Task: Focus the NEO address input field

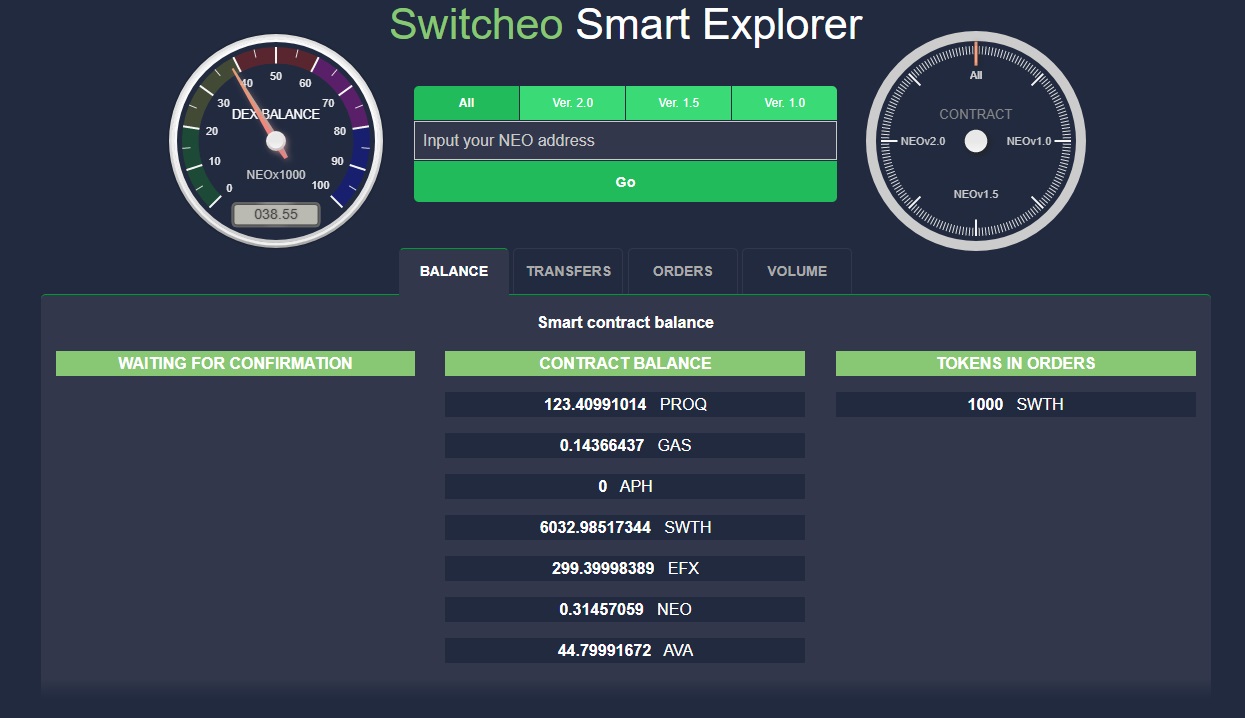Action: coord(625,141)
